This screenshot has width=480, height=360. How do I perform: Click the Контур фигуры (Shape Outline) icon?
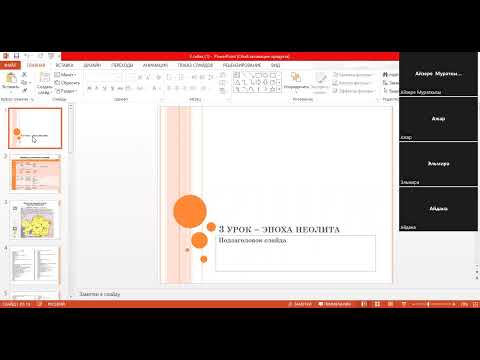(335, 83)
